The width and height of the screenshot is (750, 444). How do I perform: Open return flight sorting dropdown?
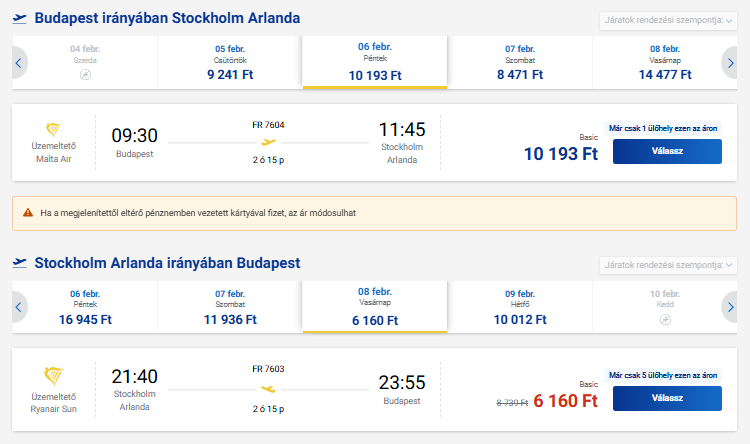667,265
